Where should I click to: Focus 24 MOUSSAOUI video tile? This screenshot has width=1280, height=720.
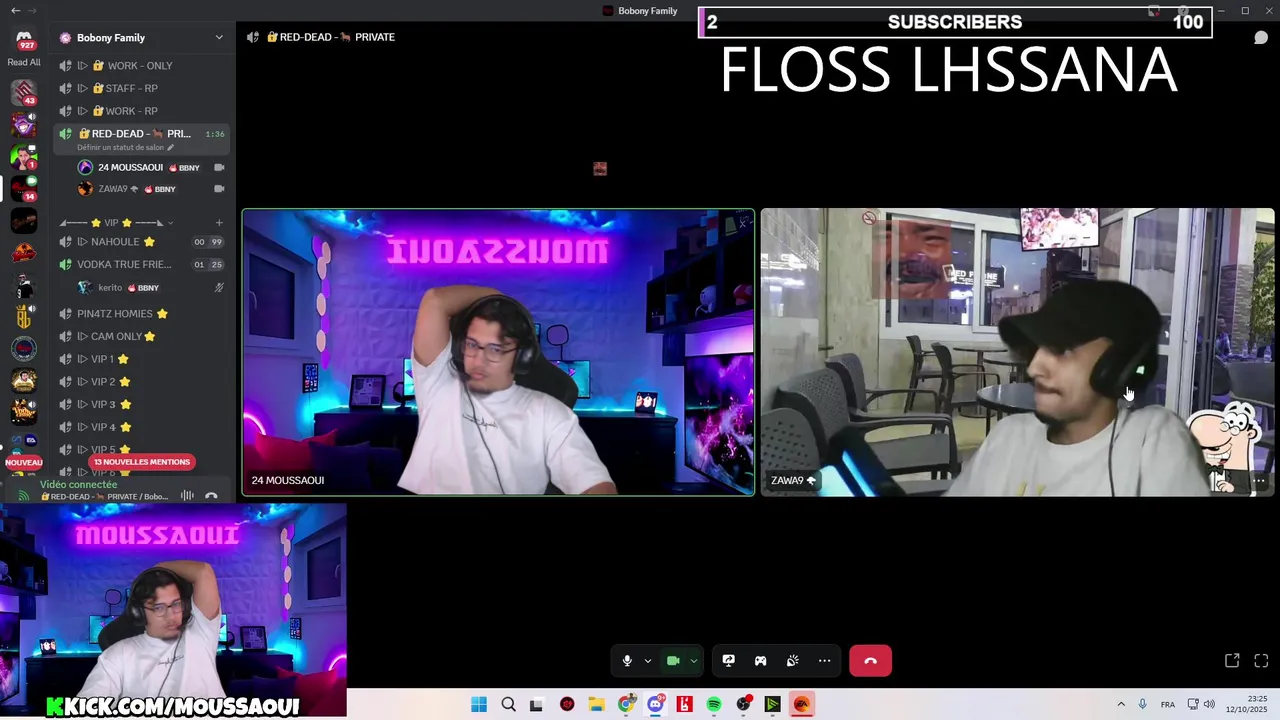click(x=498, y=352)
